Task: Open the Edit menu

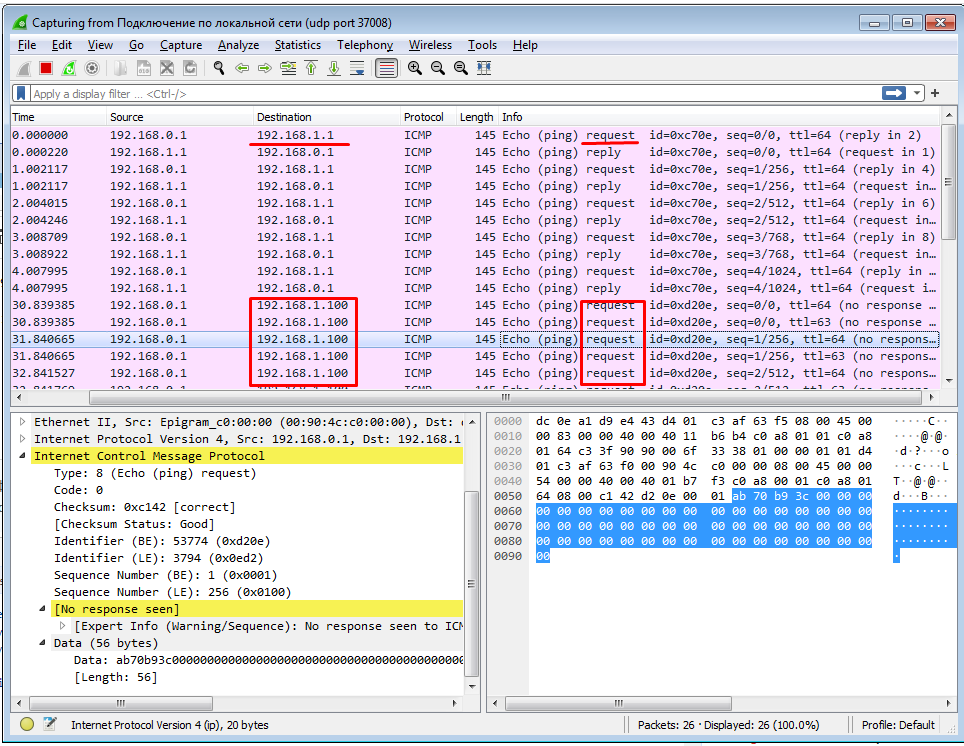Action: [x=61, y=45]
